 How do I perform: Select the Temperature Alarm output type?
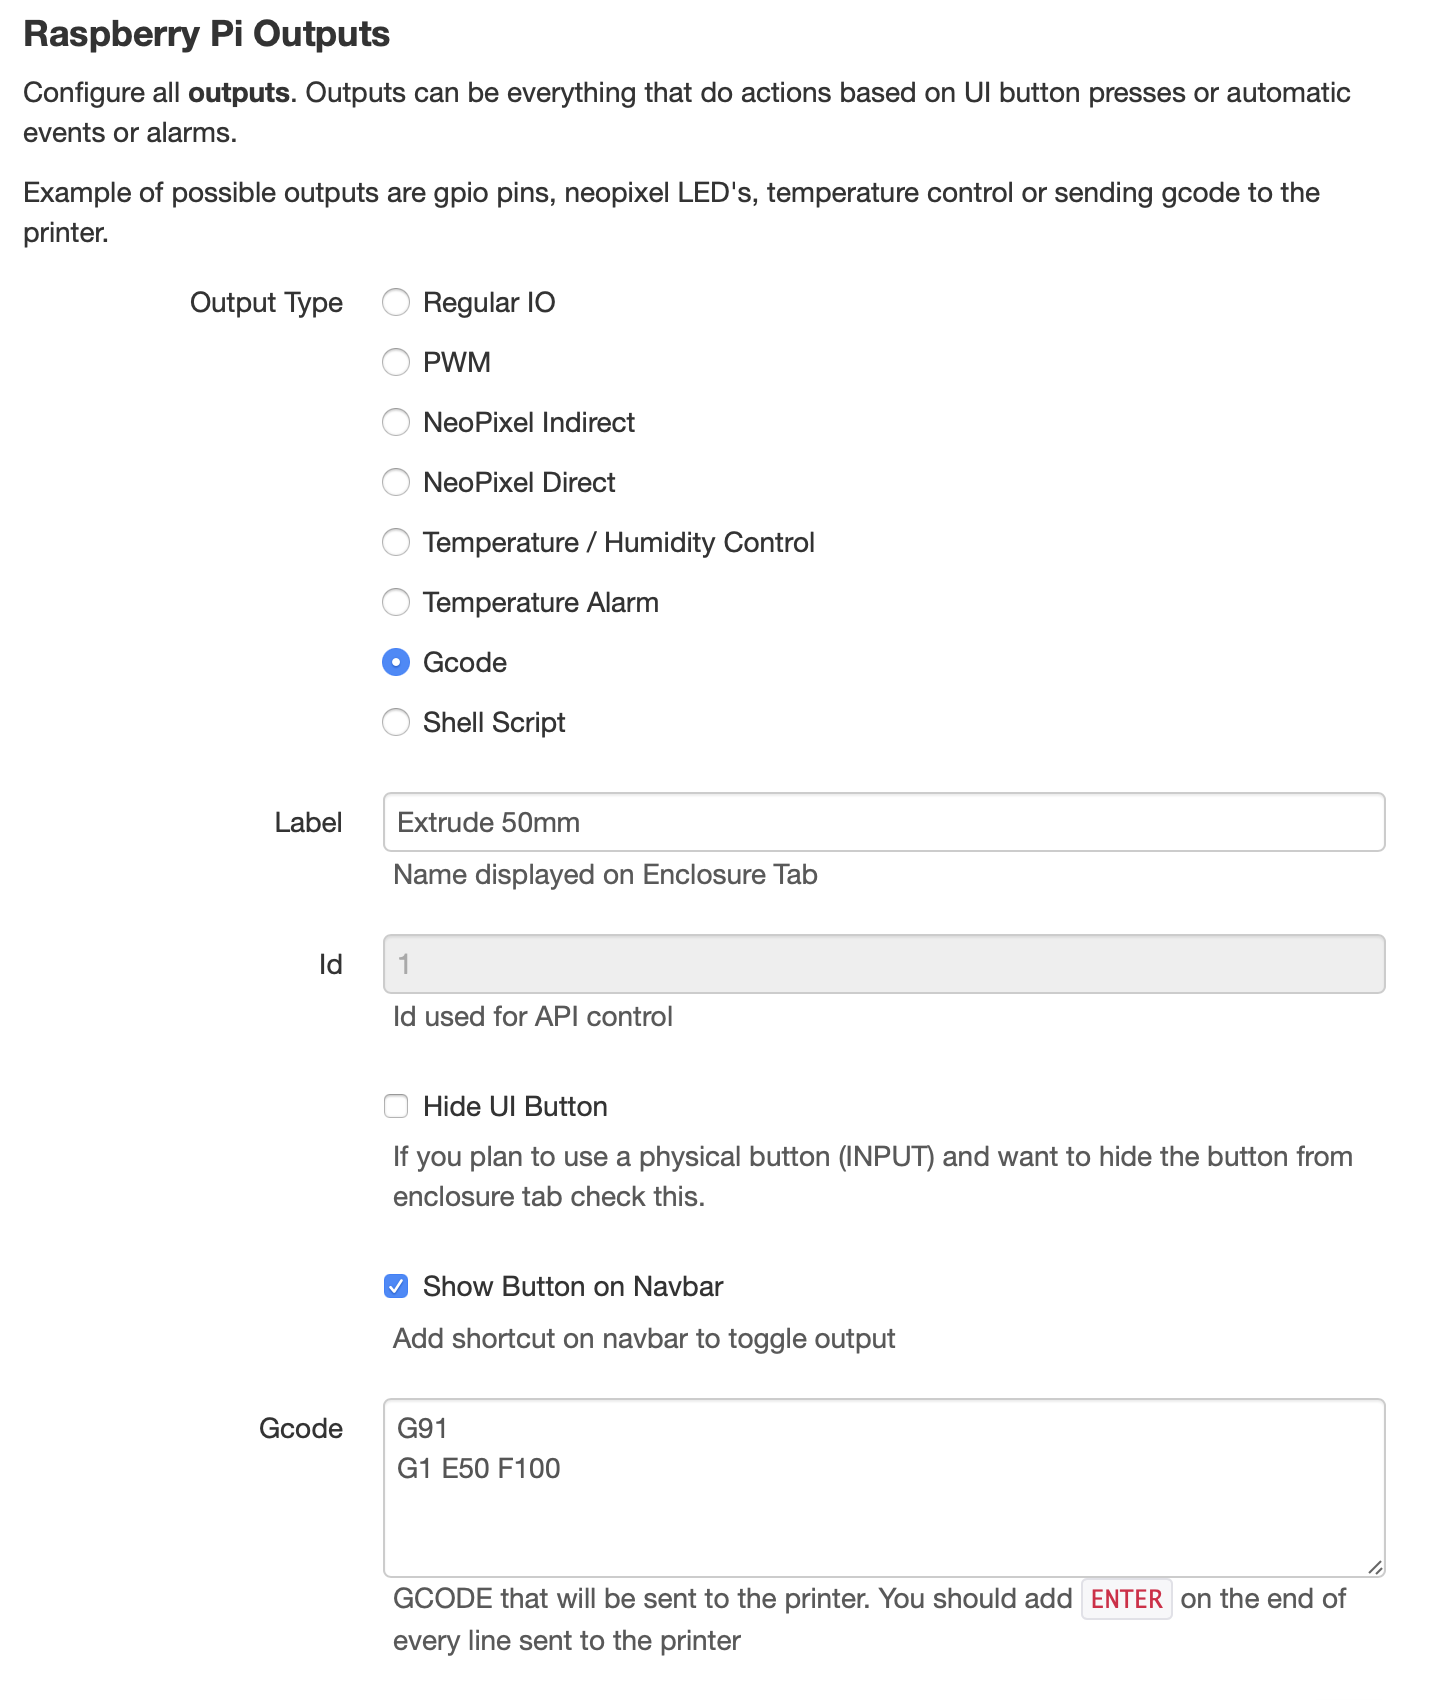[x=396, y=602]
